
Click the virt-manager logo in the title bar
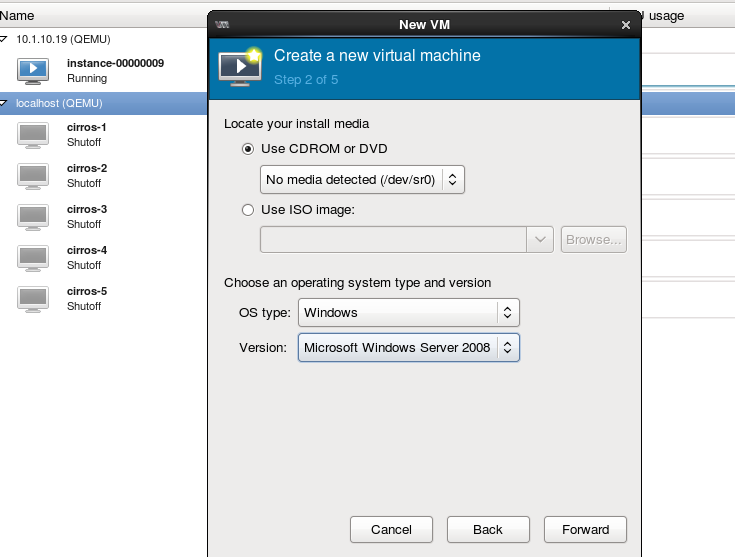[222, 24]
